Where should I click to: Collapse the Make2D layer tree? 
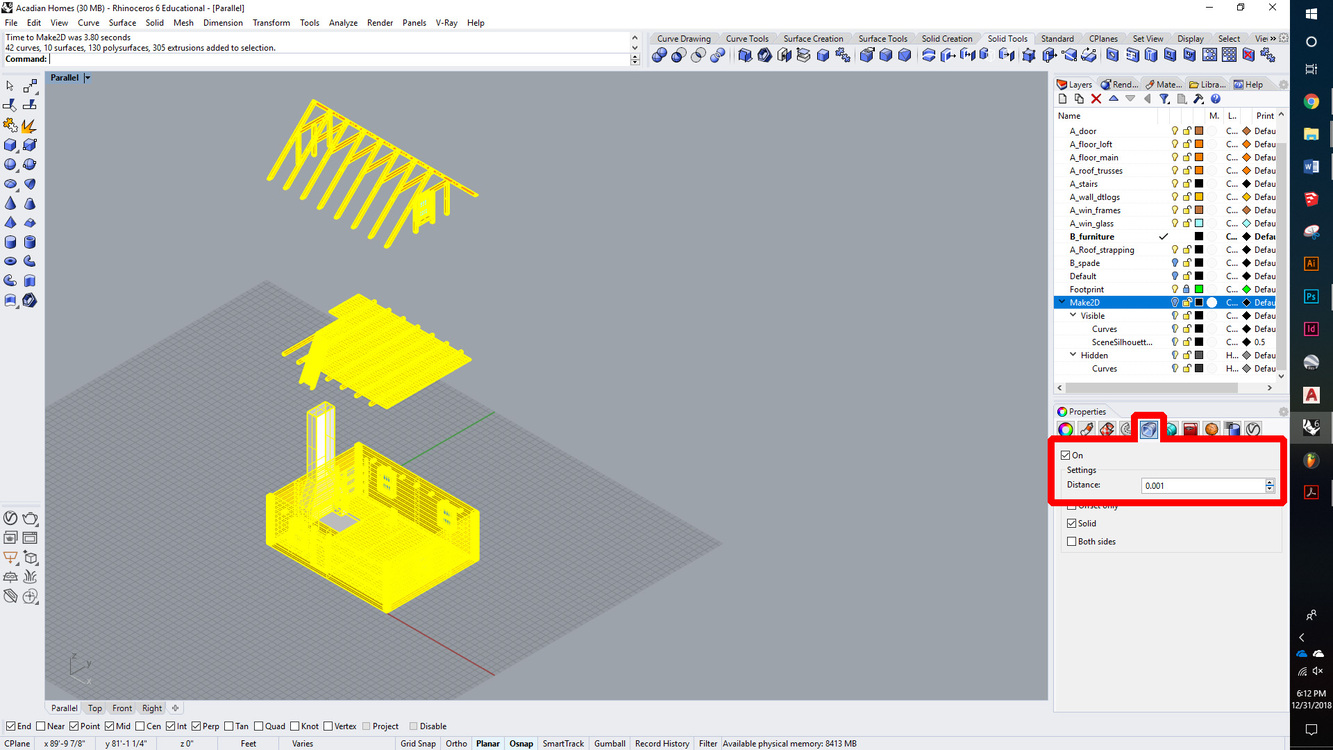pos(1062,302)
